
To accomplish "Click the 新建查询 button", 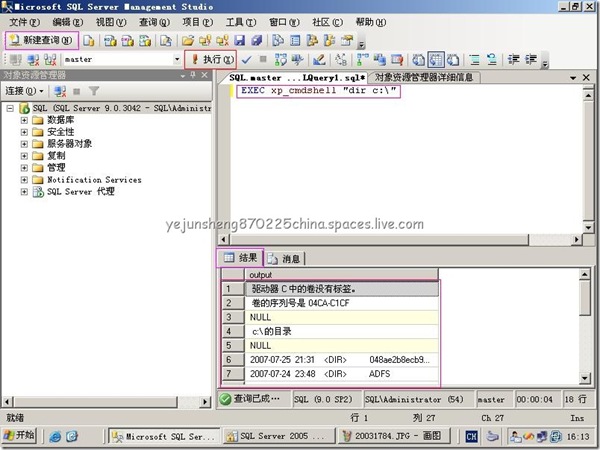I will tap(42, 40).
